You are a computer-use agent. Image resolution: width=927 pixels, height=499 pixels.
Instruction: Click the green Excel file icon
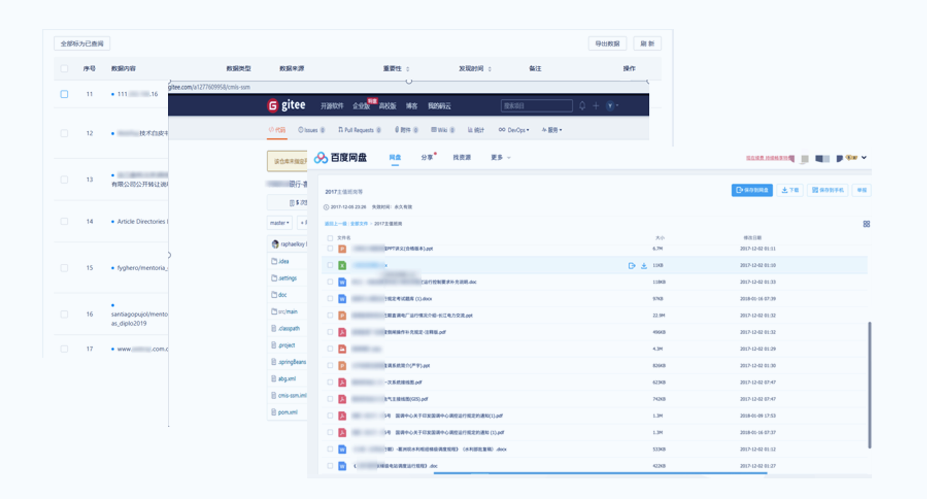click(x=342, y=265)
